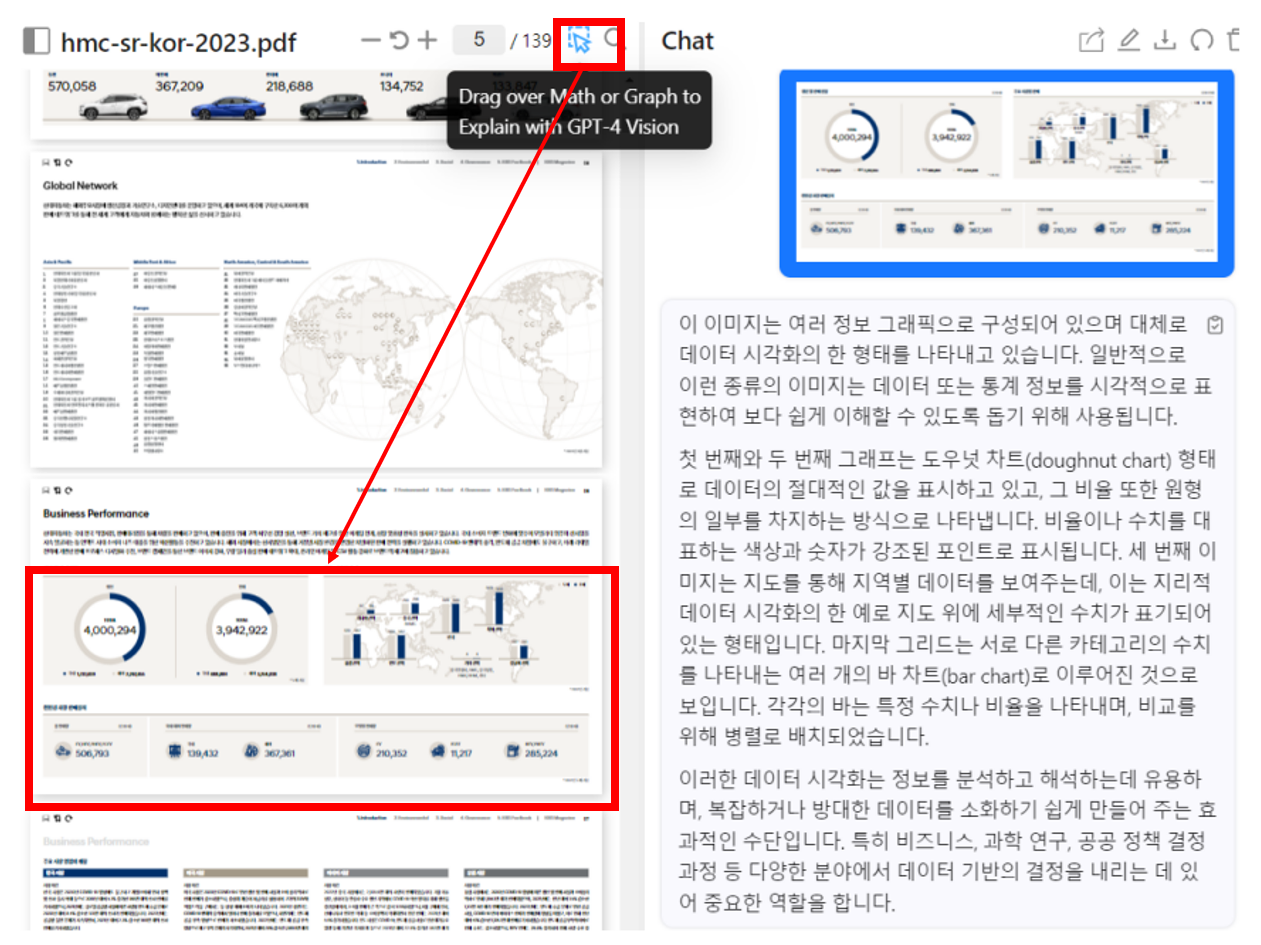1261x945 pixels.
Task: Open the PDF search magnifier icon
Action: pyautogui.click(x=614, y=40)
